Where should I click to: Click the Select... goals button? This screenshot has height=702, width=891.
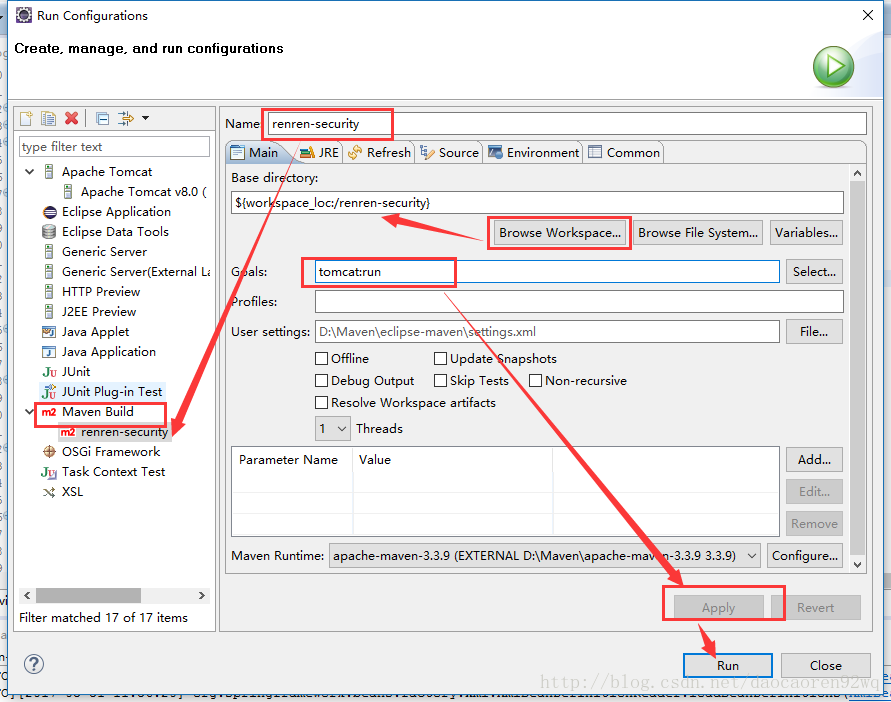814,272
